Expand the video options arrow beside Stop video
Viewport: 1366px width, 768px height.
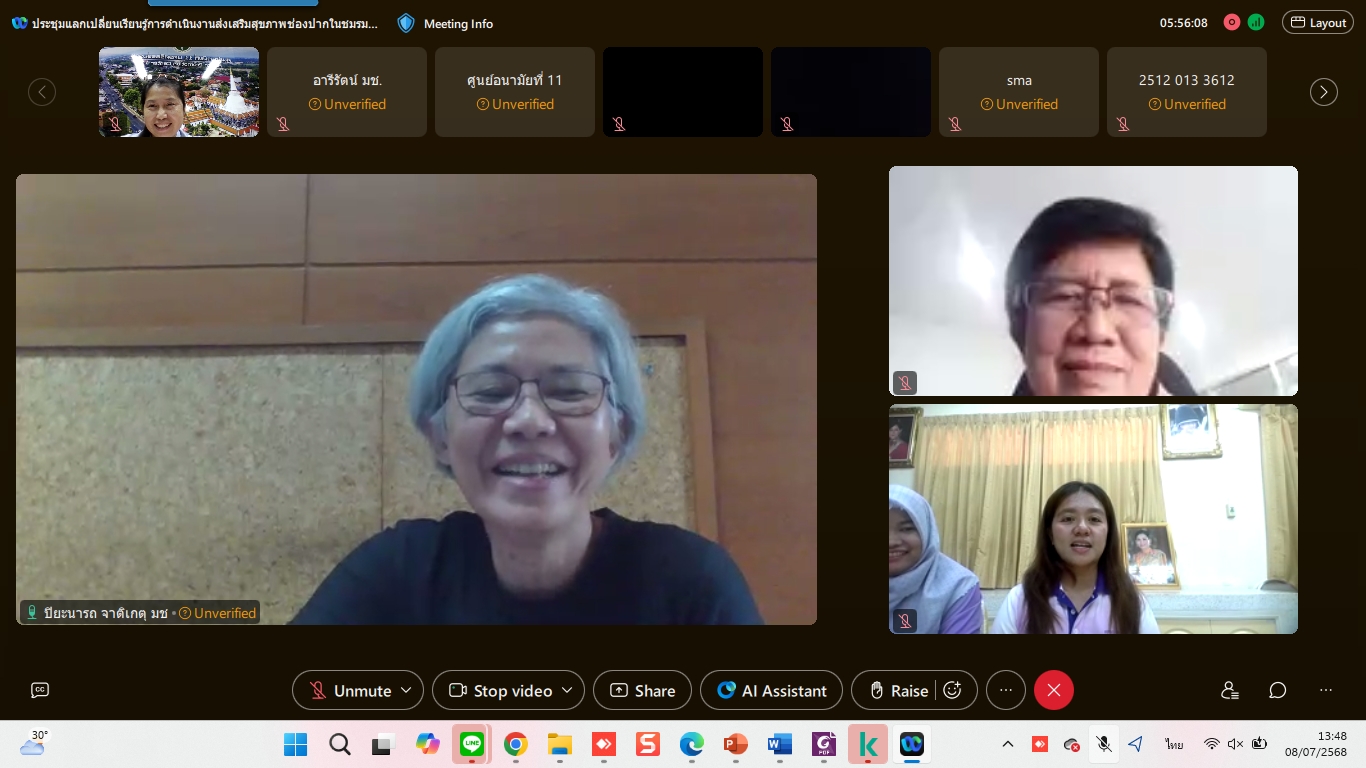(567, 690)
